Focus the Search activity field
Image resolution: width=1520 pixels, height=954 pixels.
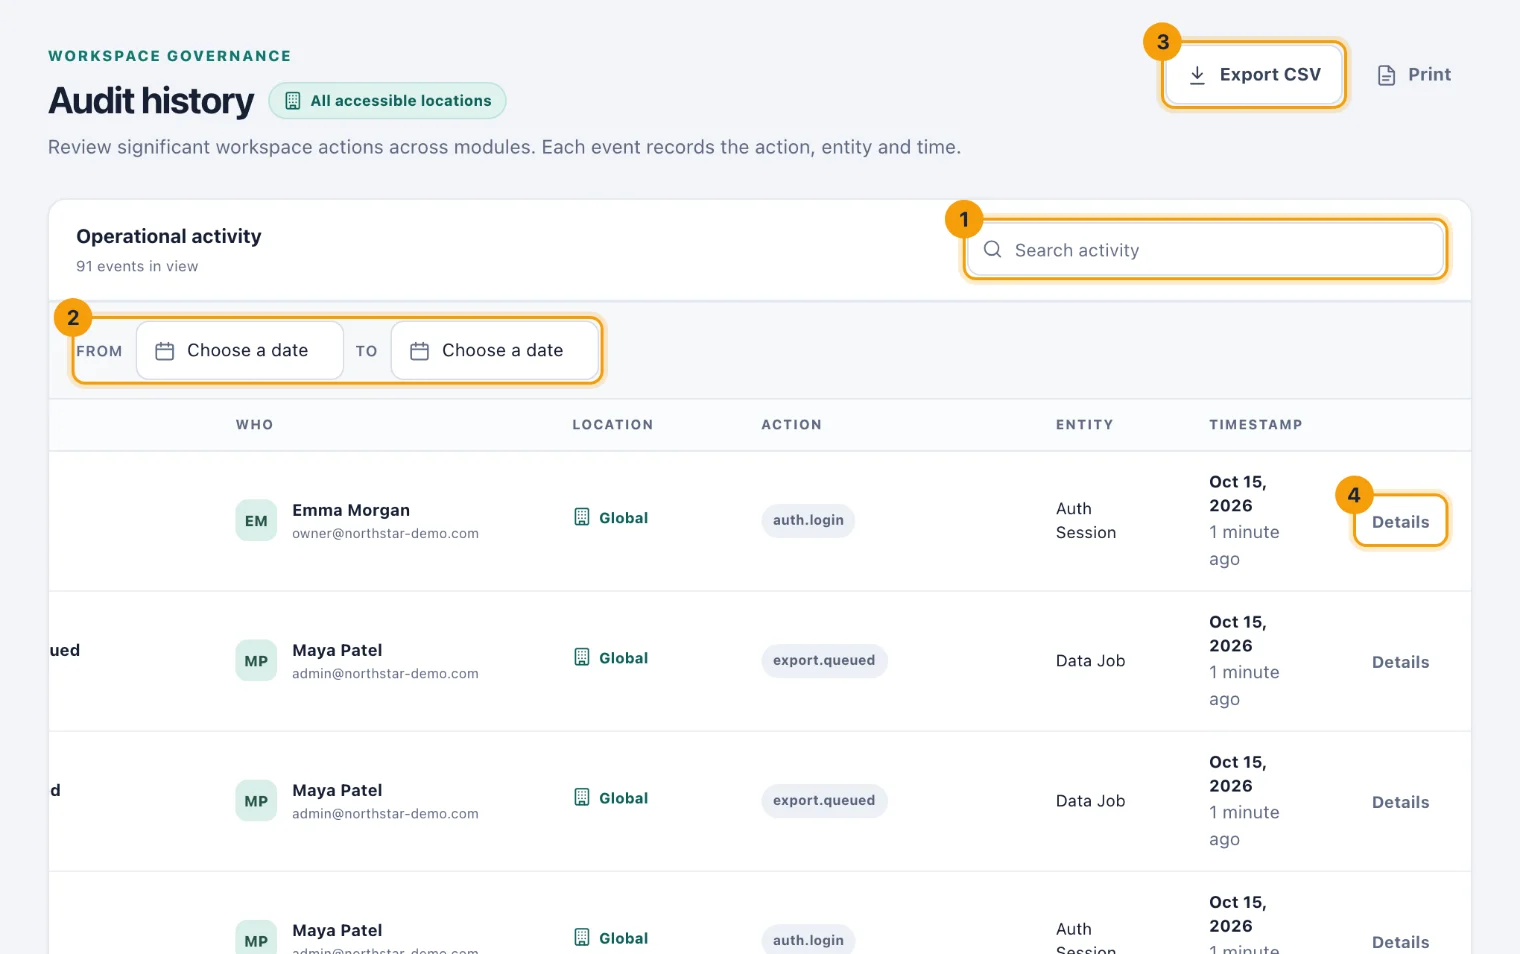tap(1205, 250)
